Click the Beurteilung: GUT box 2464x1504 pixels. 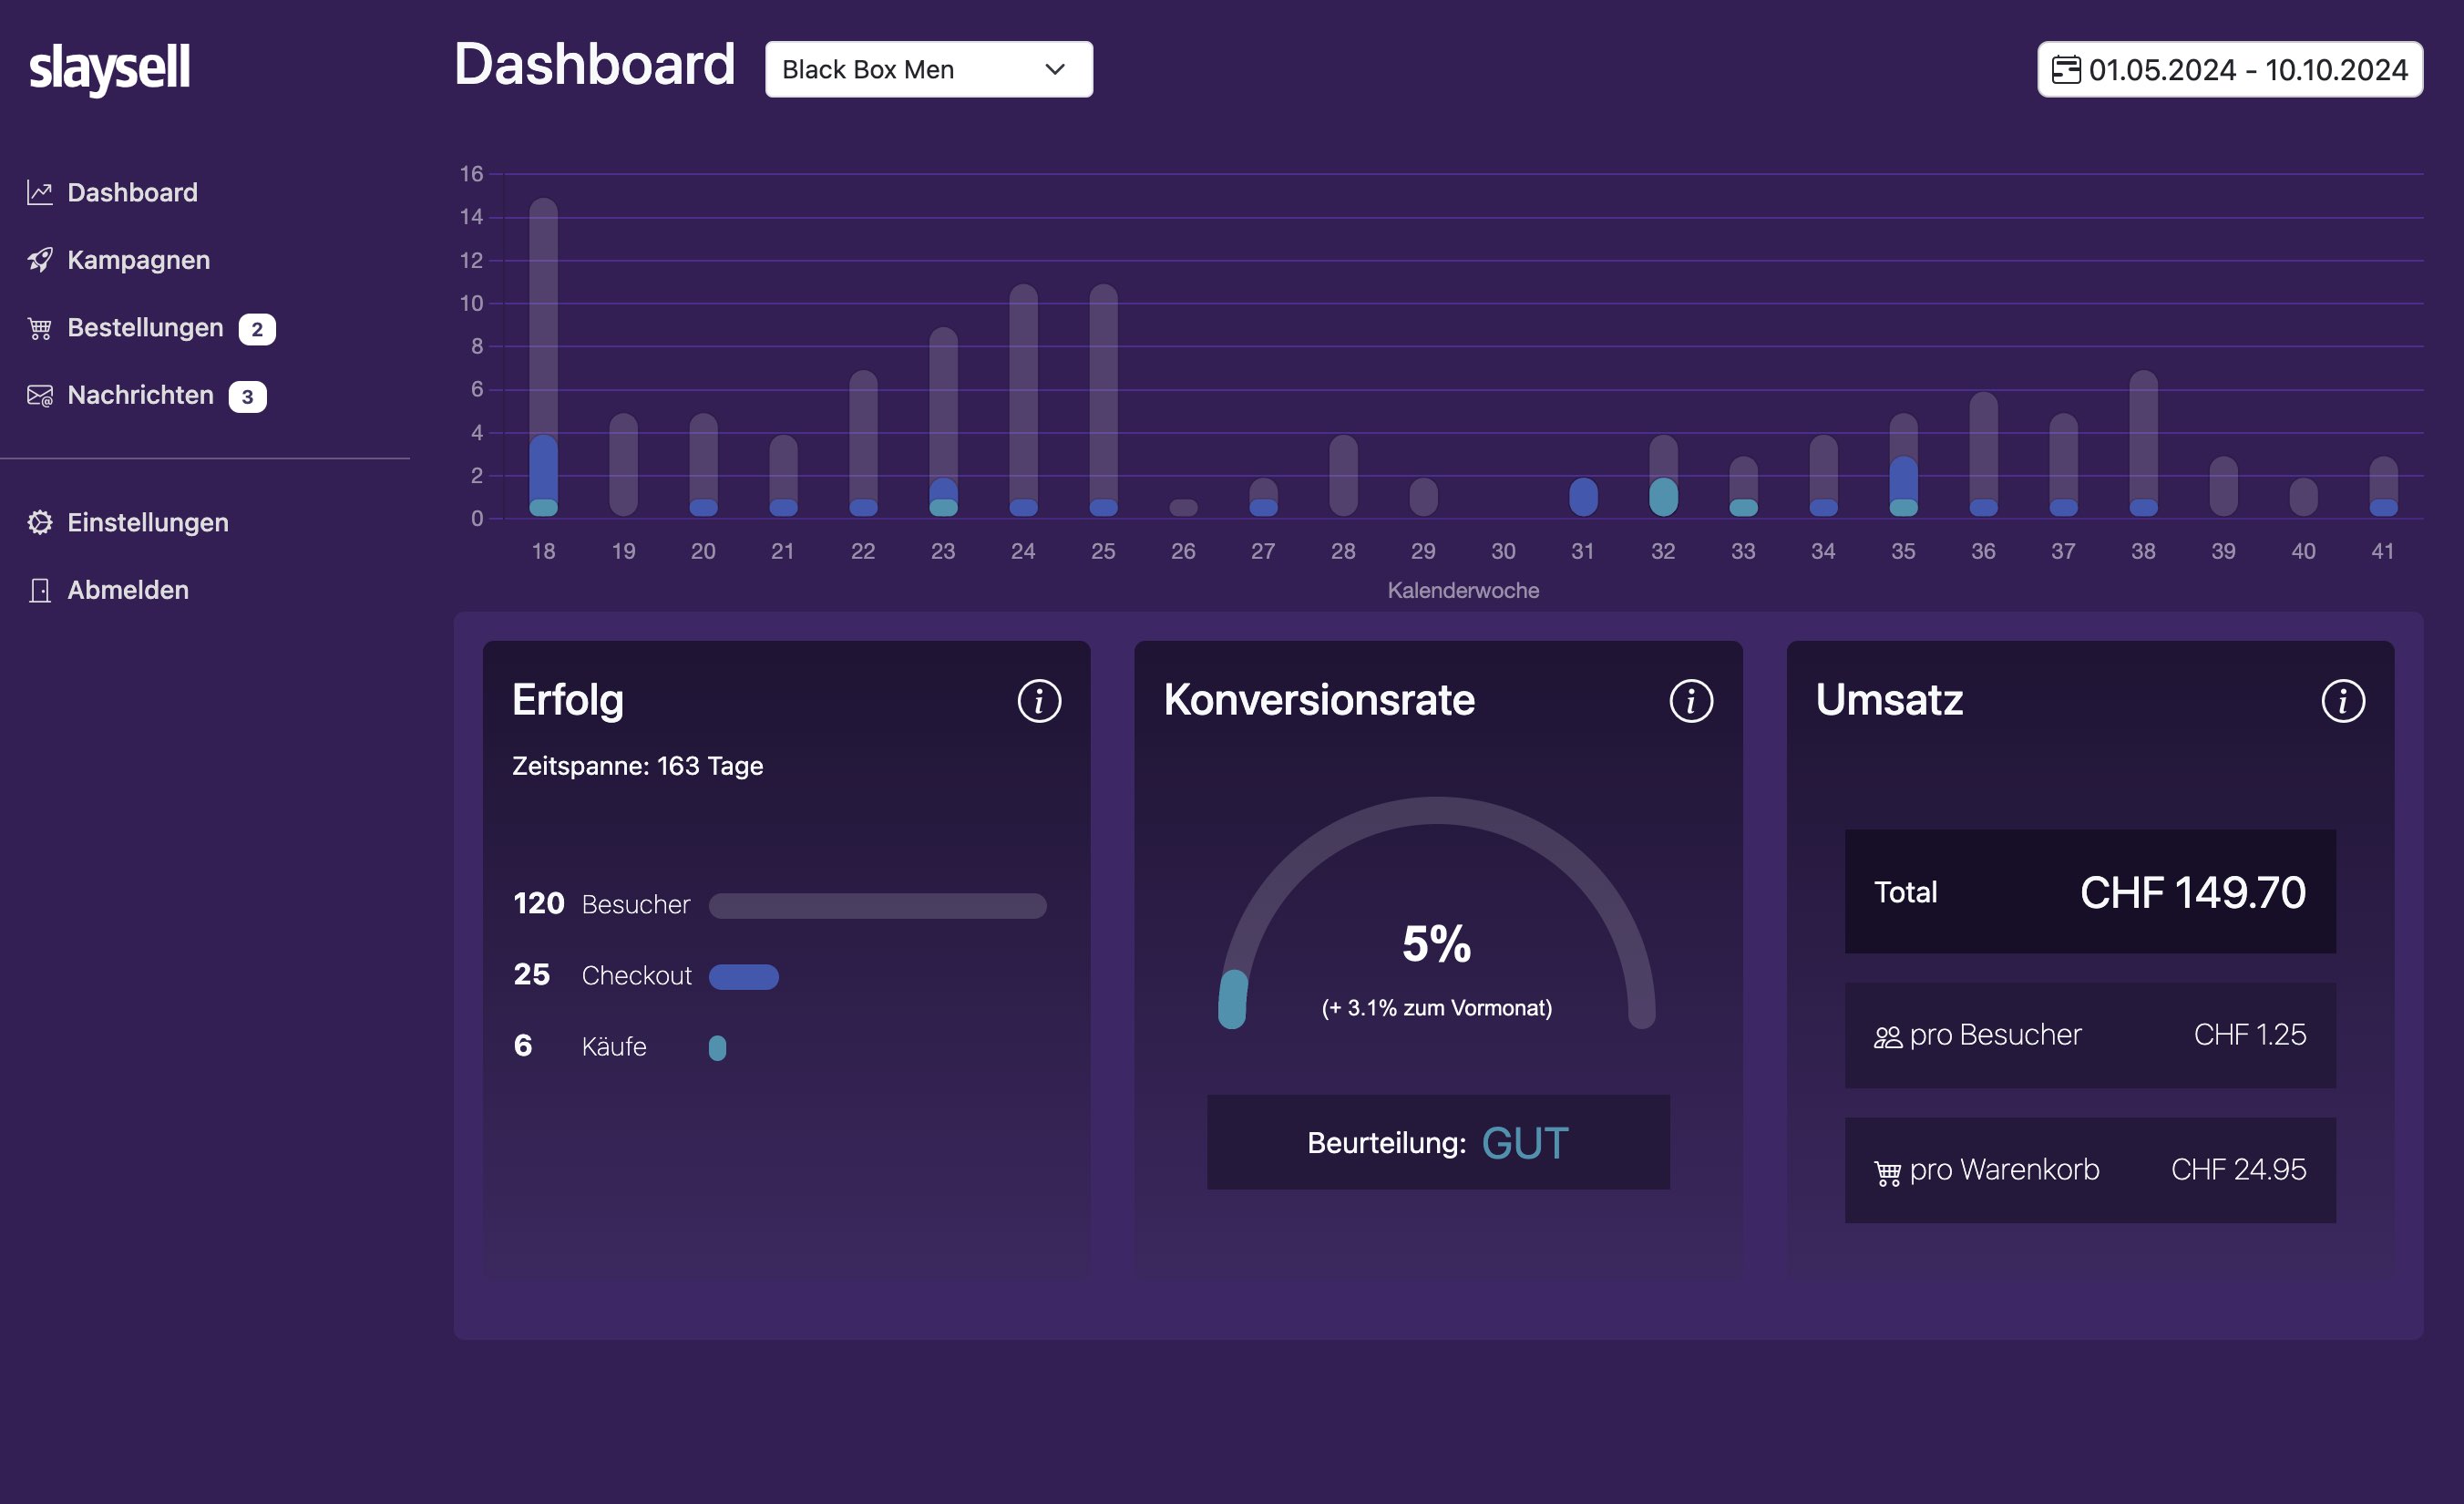coord(1438,1143)
